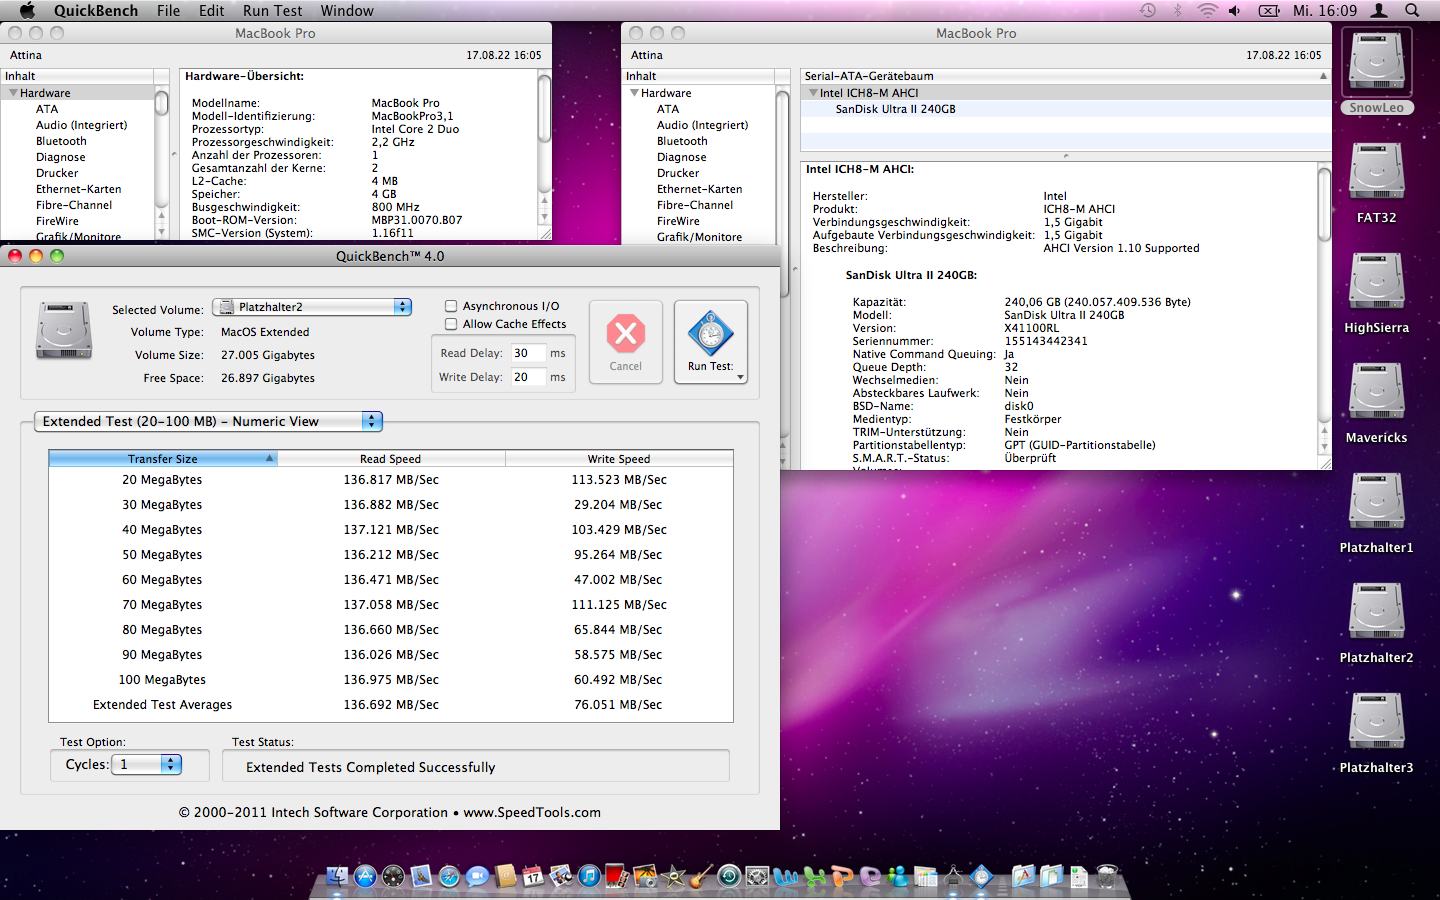
Task: Click the Mavericks drive icon
Action: [1377, 392]
